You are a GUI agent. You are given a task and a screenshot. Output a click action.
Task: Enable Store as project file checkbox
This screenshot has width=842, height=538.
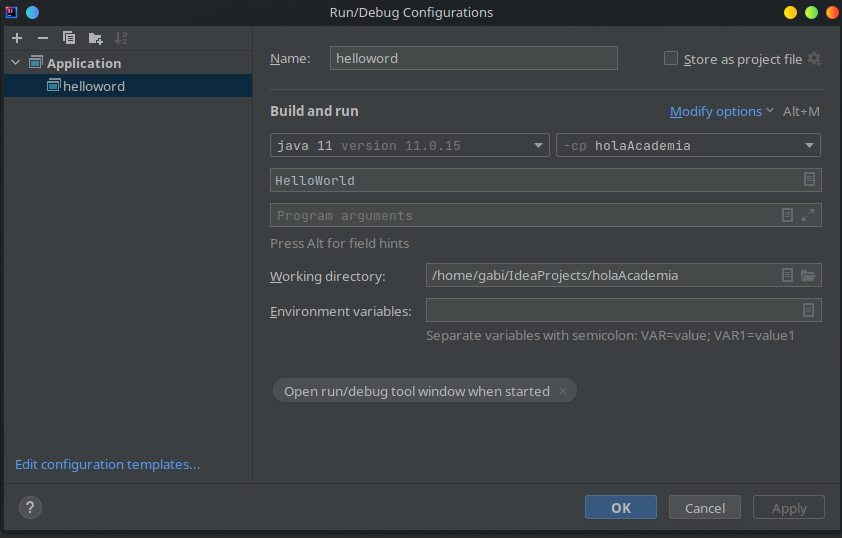pyautogui.click(x=671, y=58)
